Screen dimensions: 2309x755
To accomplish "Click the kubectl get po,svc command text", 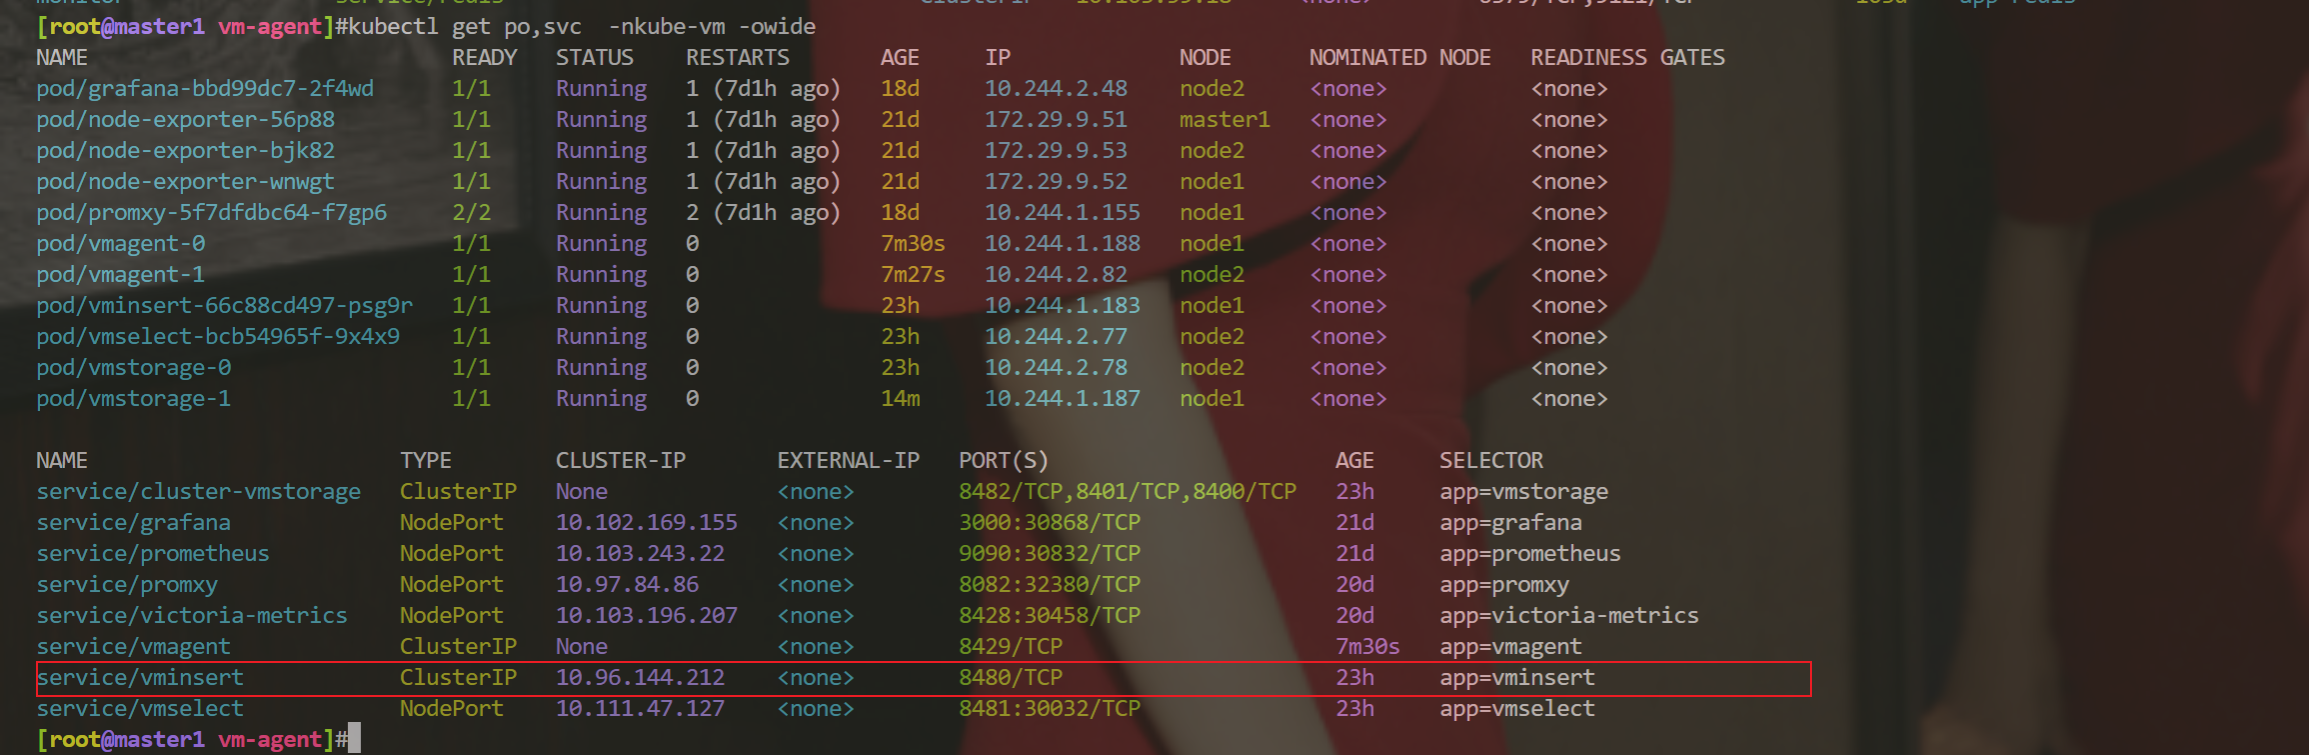I will [464, 27].
